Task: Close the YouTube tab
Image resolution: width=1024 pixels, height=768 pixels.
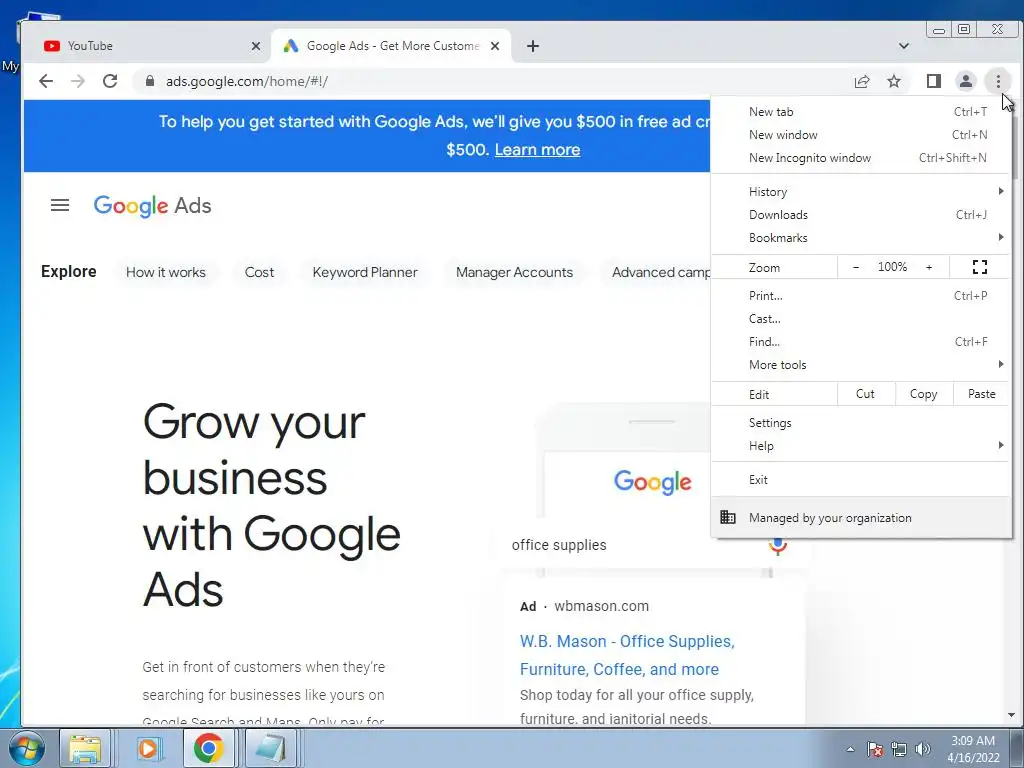Action: click(255, 46)
